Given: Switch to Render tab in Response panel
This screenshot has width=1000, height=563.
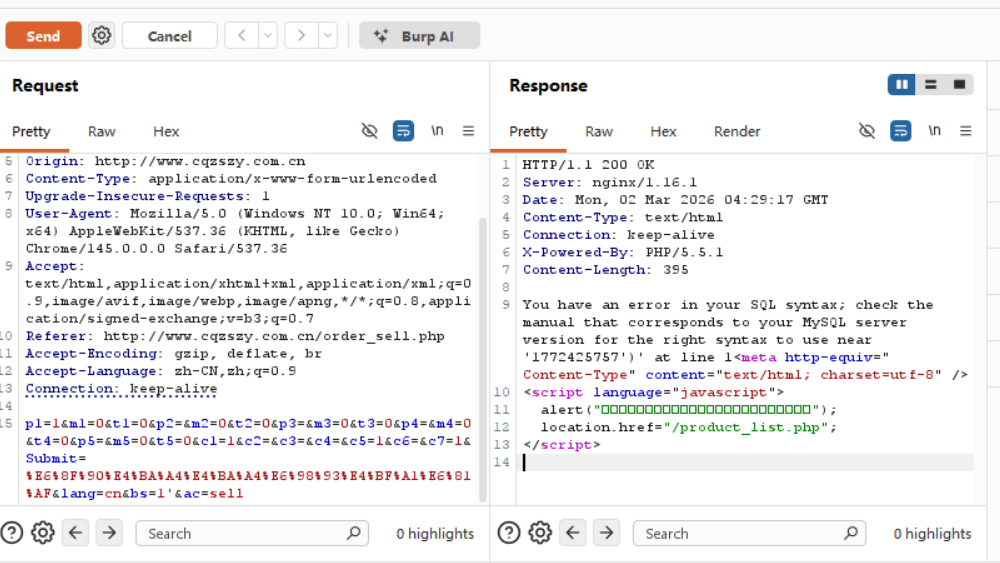Looking at the screenshot, I should coord(737,131).
